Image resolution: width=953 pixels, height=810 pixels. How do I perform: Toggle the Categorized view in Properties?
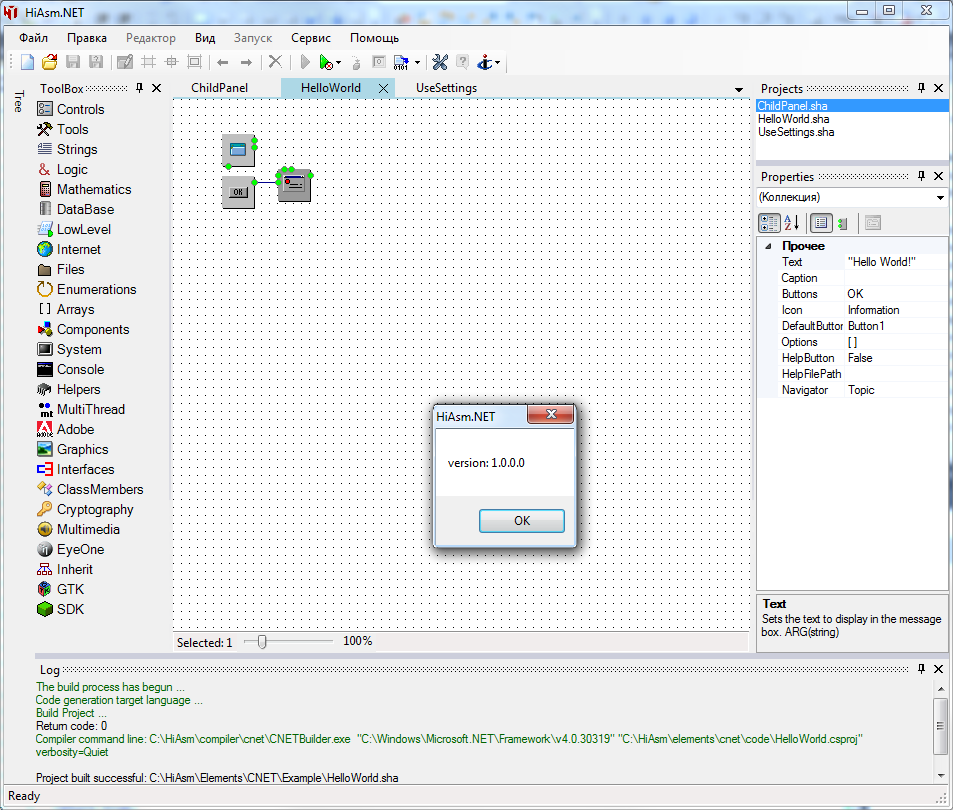[769, 223]
